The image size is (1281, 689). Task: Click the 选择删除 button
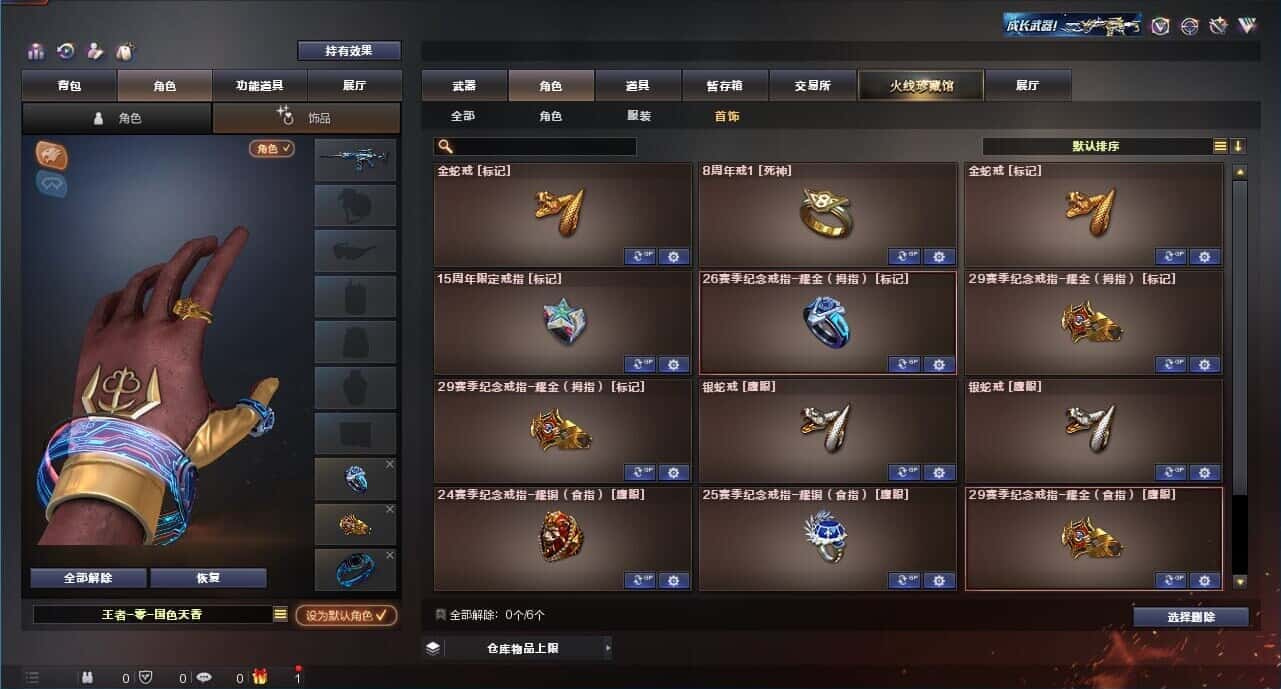(x=1191, y=617)
